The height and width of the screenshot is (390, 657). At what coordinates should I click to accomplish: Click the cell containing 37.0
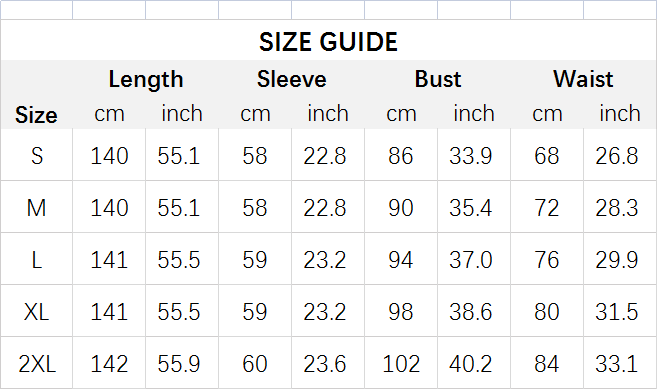click(x=474, y=259)
